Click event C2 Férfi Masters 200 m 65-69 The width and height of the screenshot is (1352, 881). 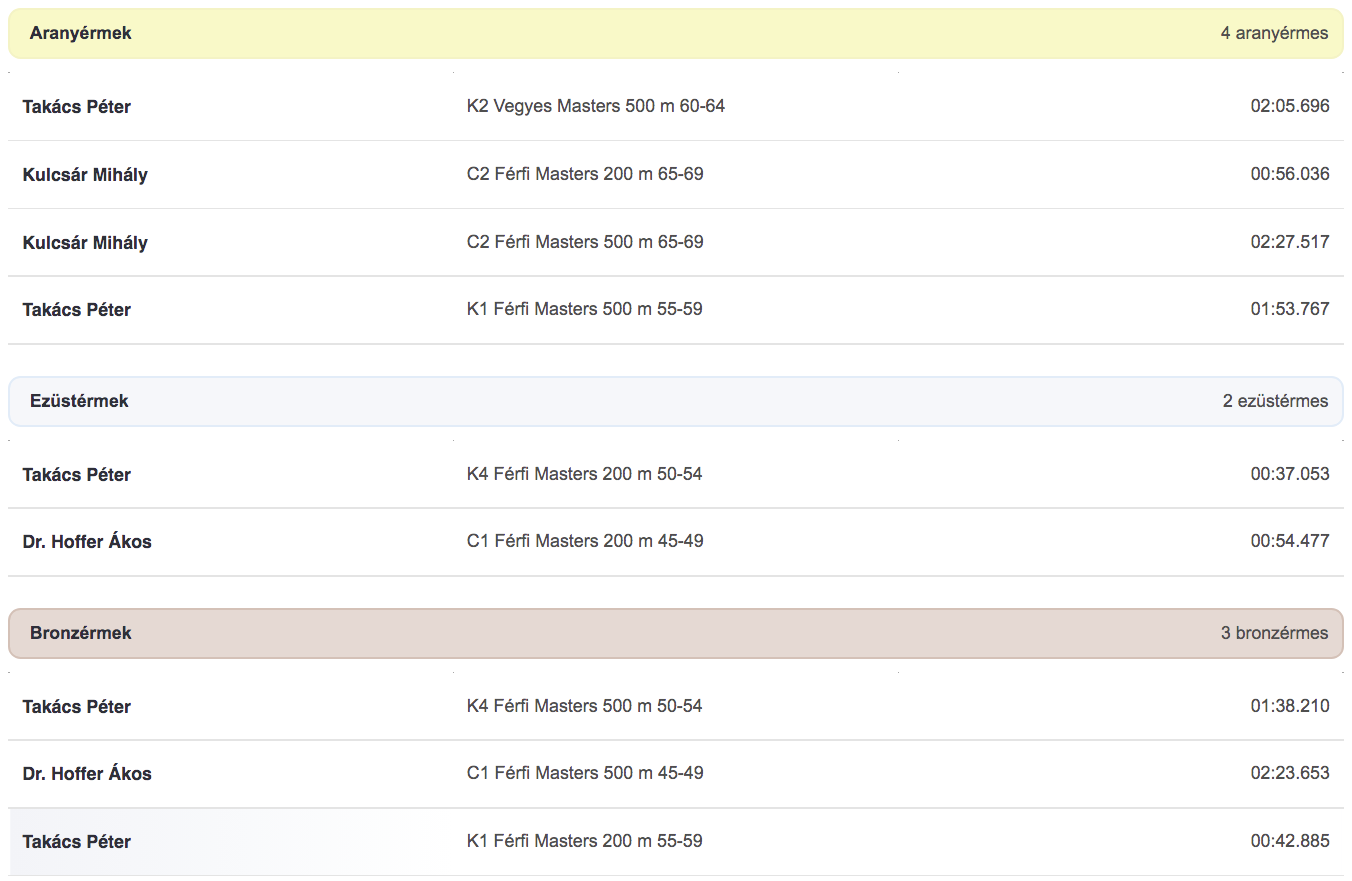coord(585,174)
